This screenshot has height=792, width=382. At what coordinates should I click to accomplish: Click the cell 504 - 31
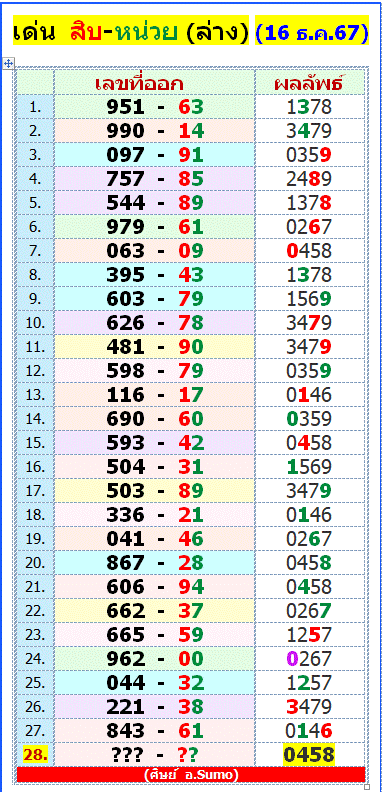154,467
